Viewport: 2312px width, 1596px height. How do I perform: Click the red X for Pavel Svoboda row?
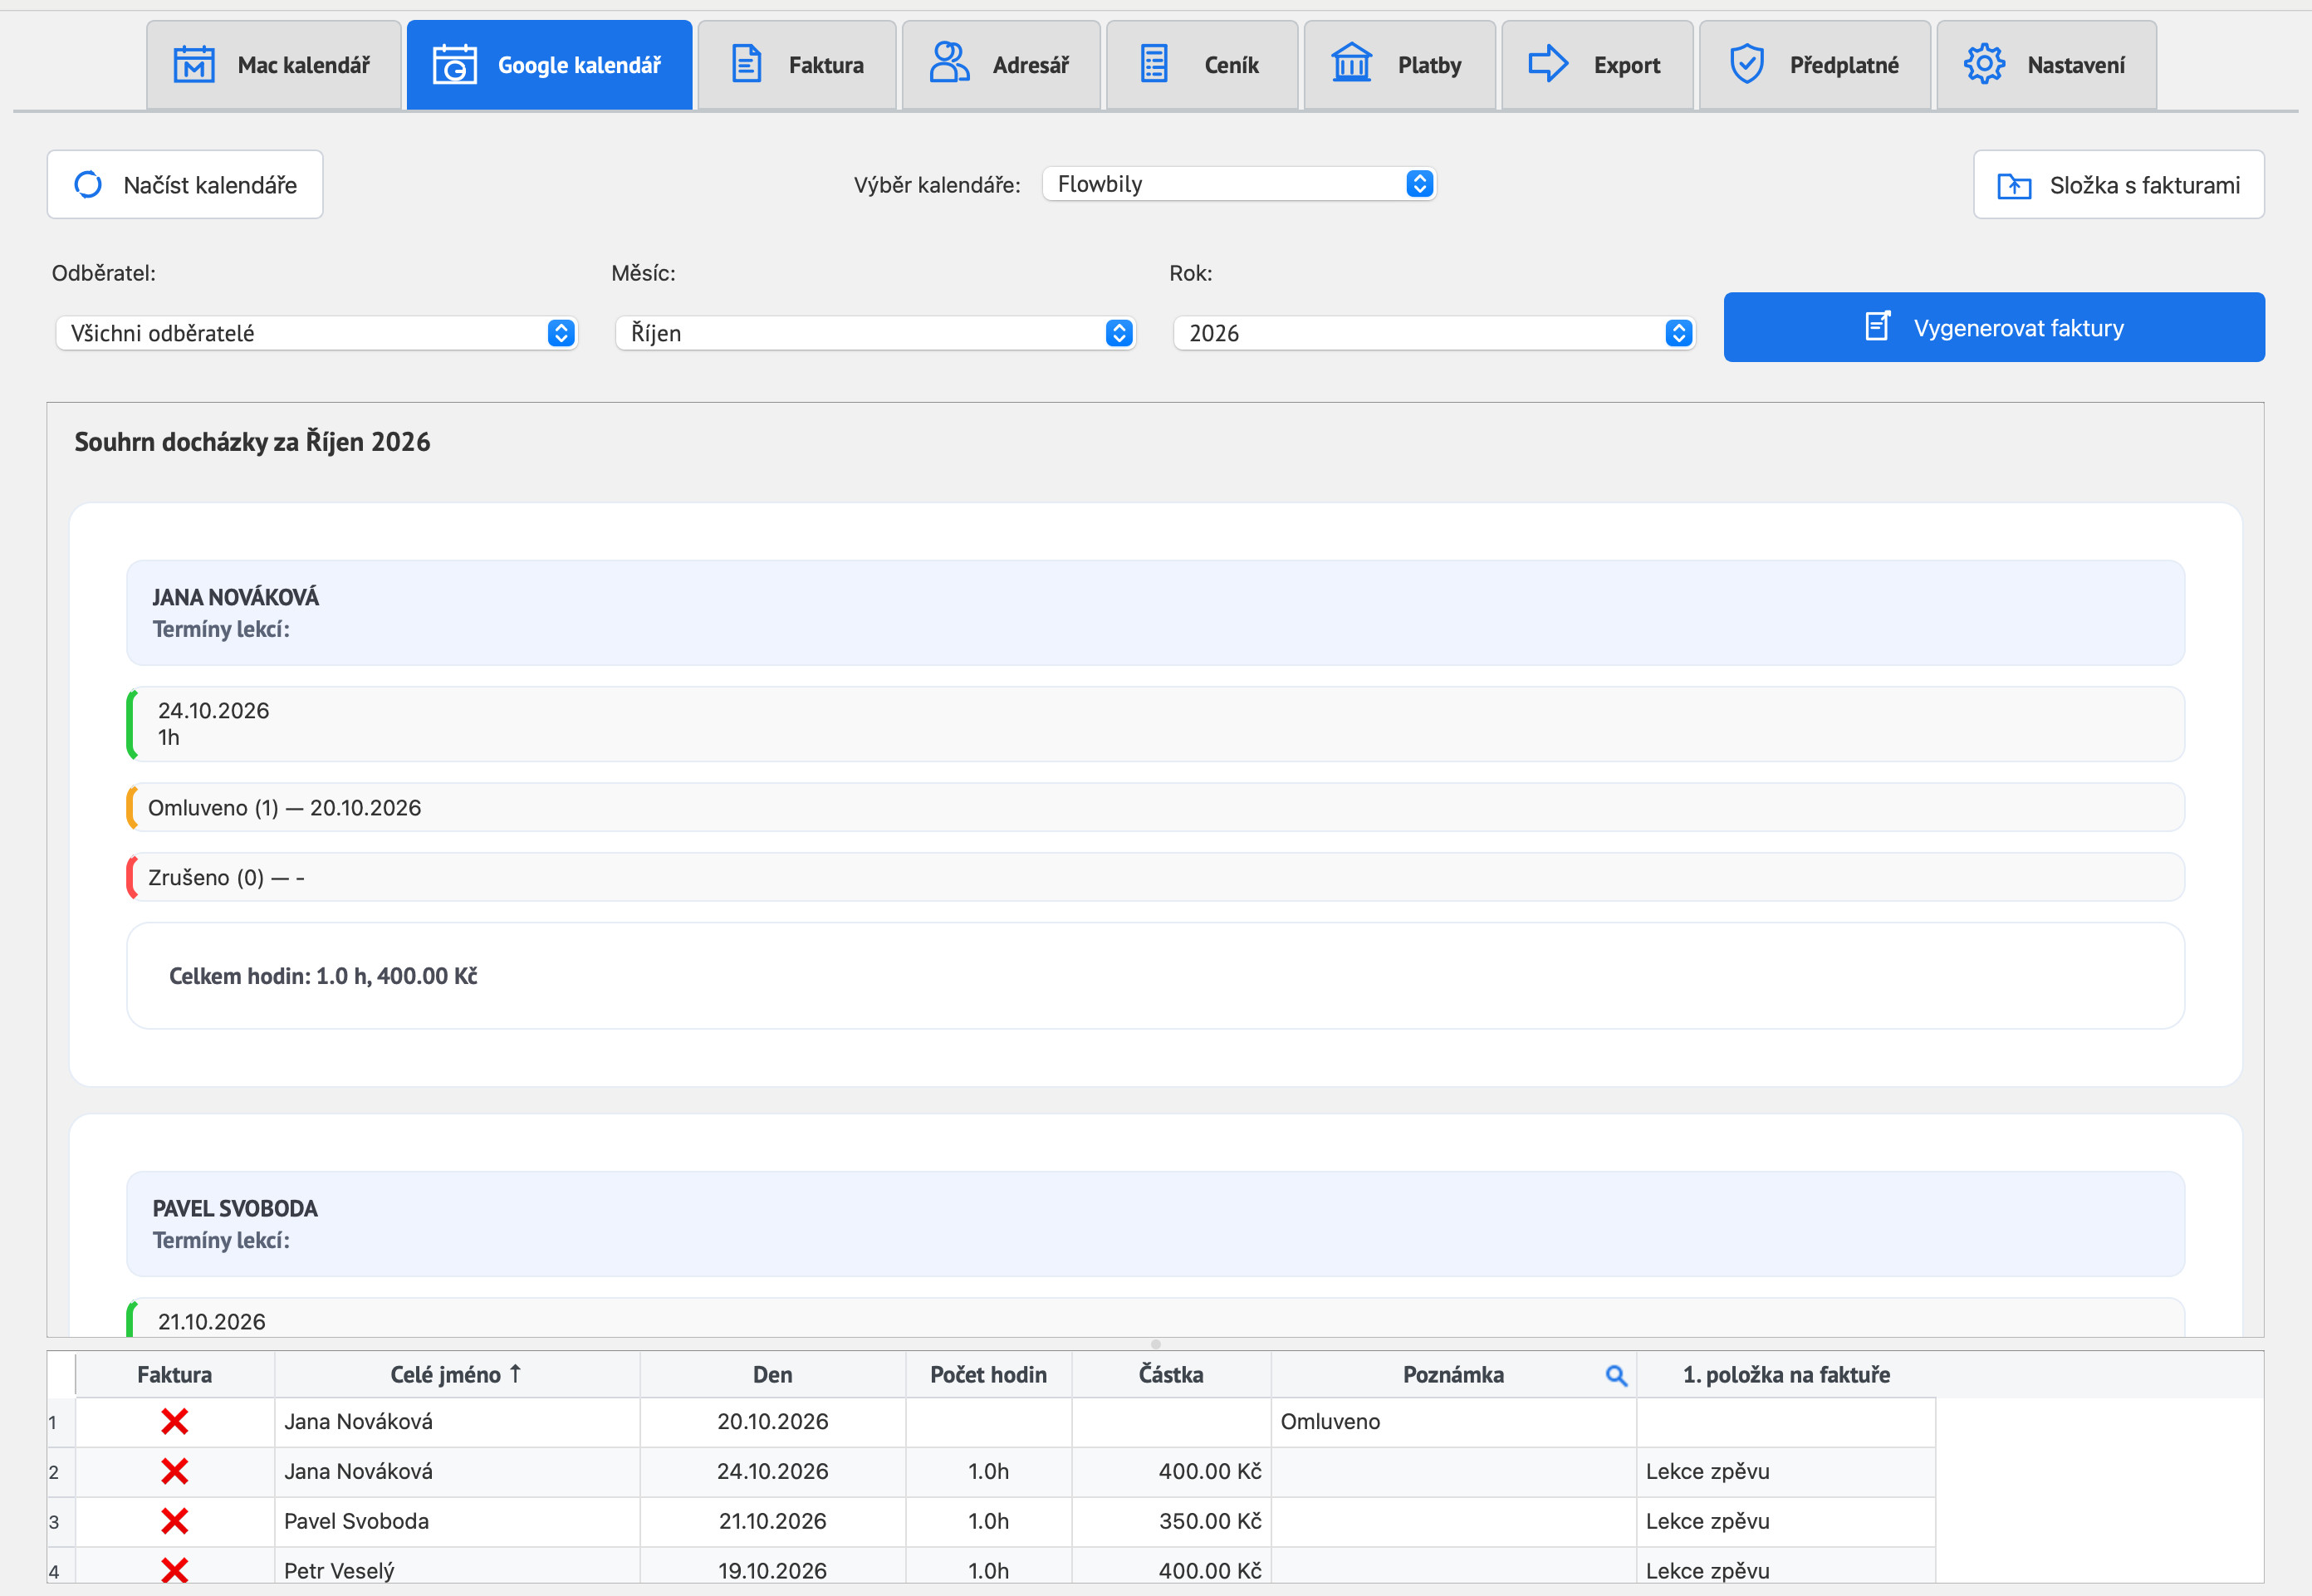(x=175, y=1521)
